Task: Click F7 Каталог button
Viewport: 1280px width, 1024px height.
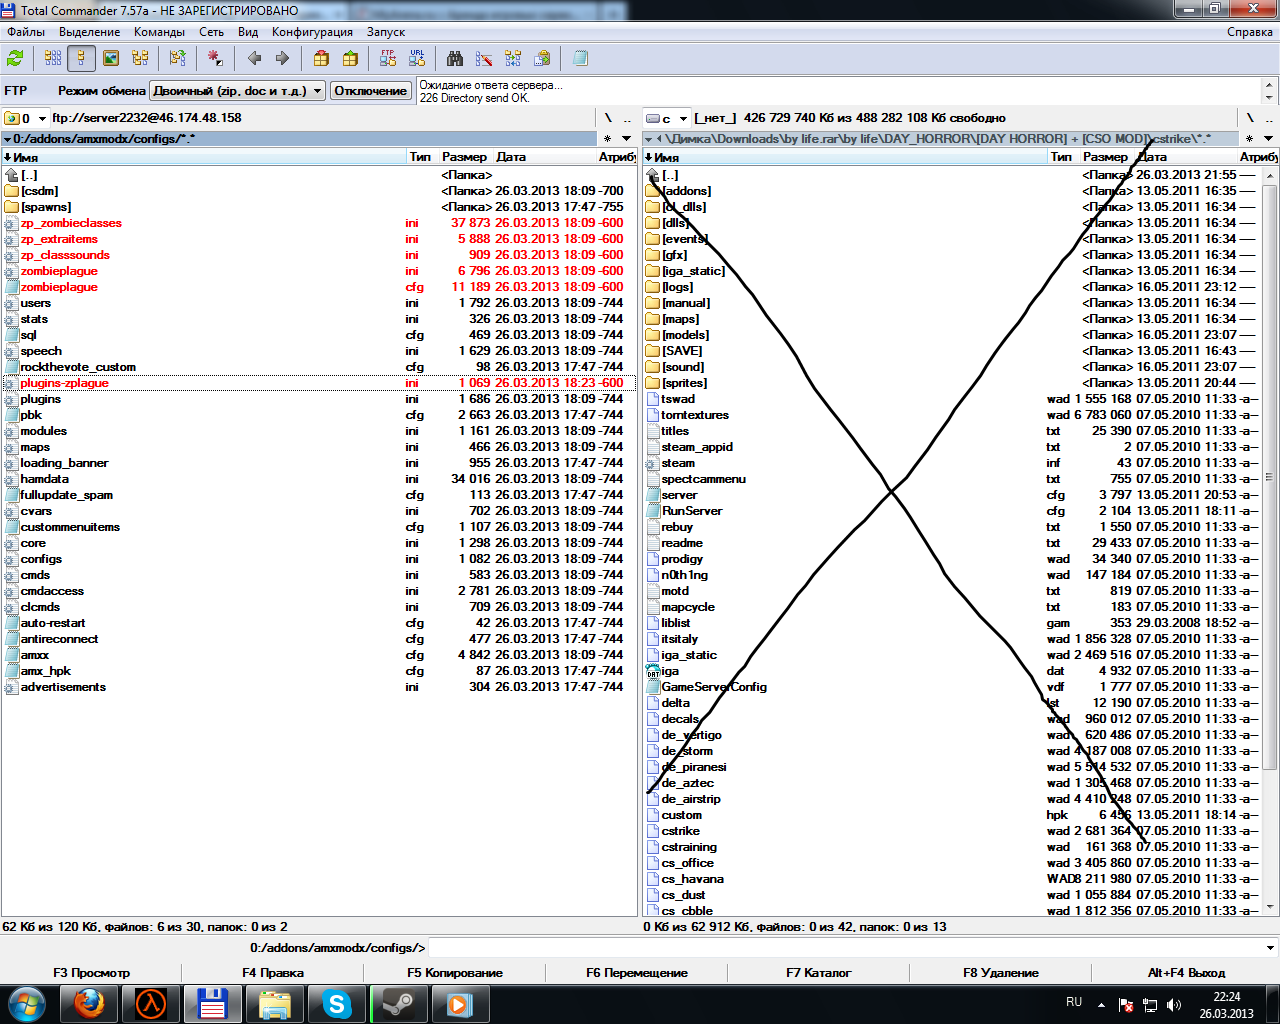Action: [x=819, y=973]
